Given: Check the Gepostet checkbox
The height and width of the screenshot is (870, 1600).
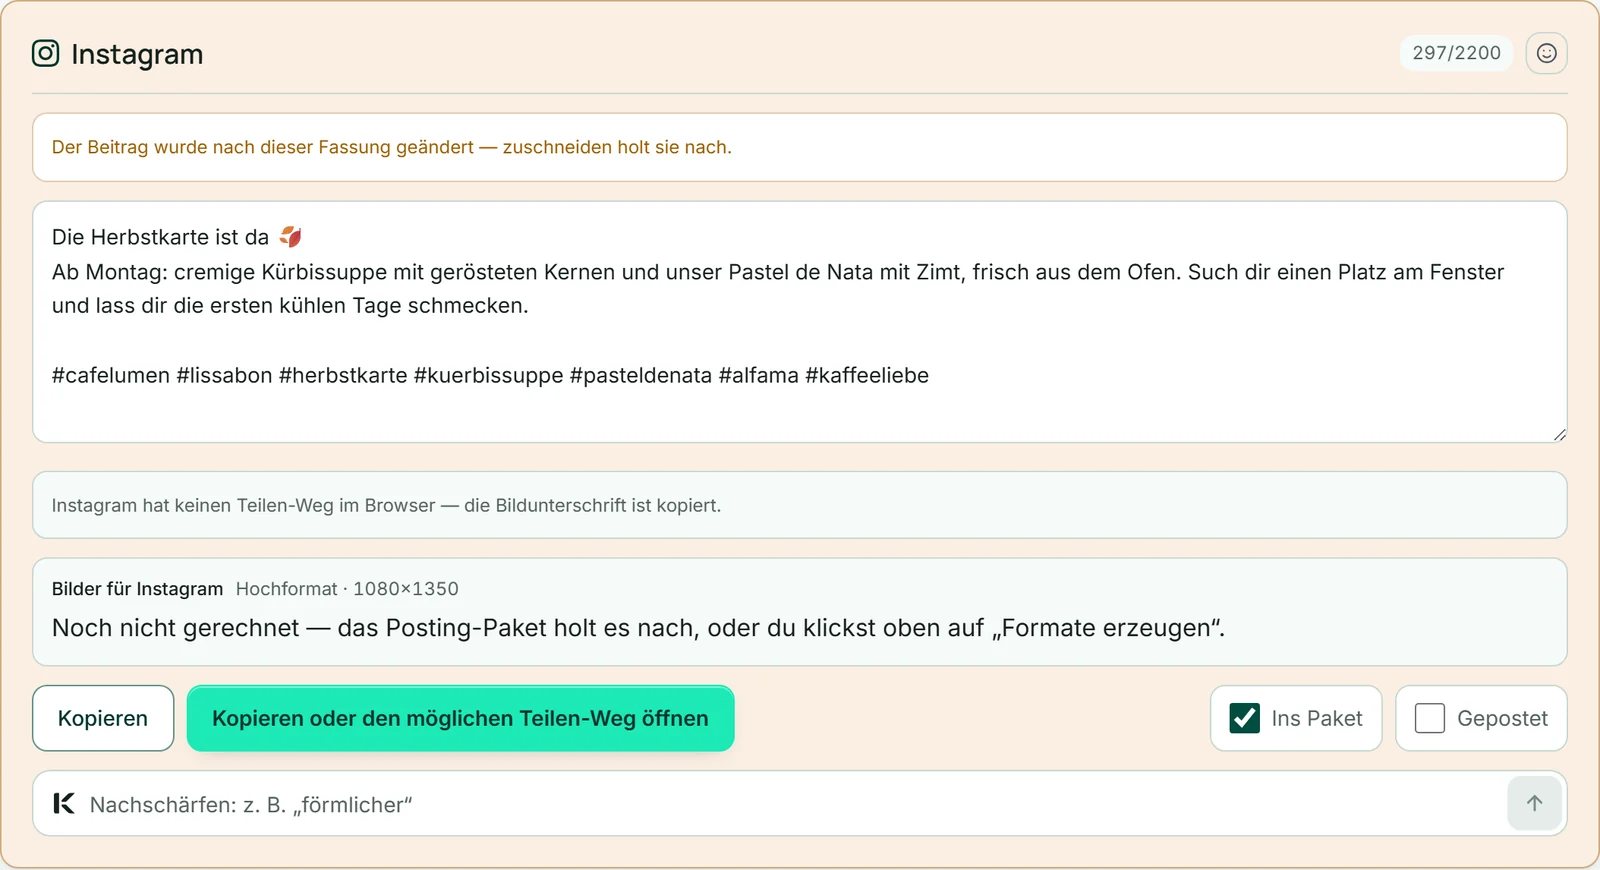Looking at the screenshot, I should (1430, 718).
